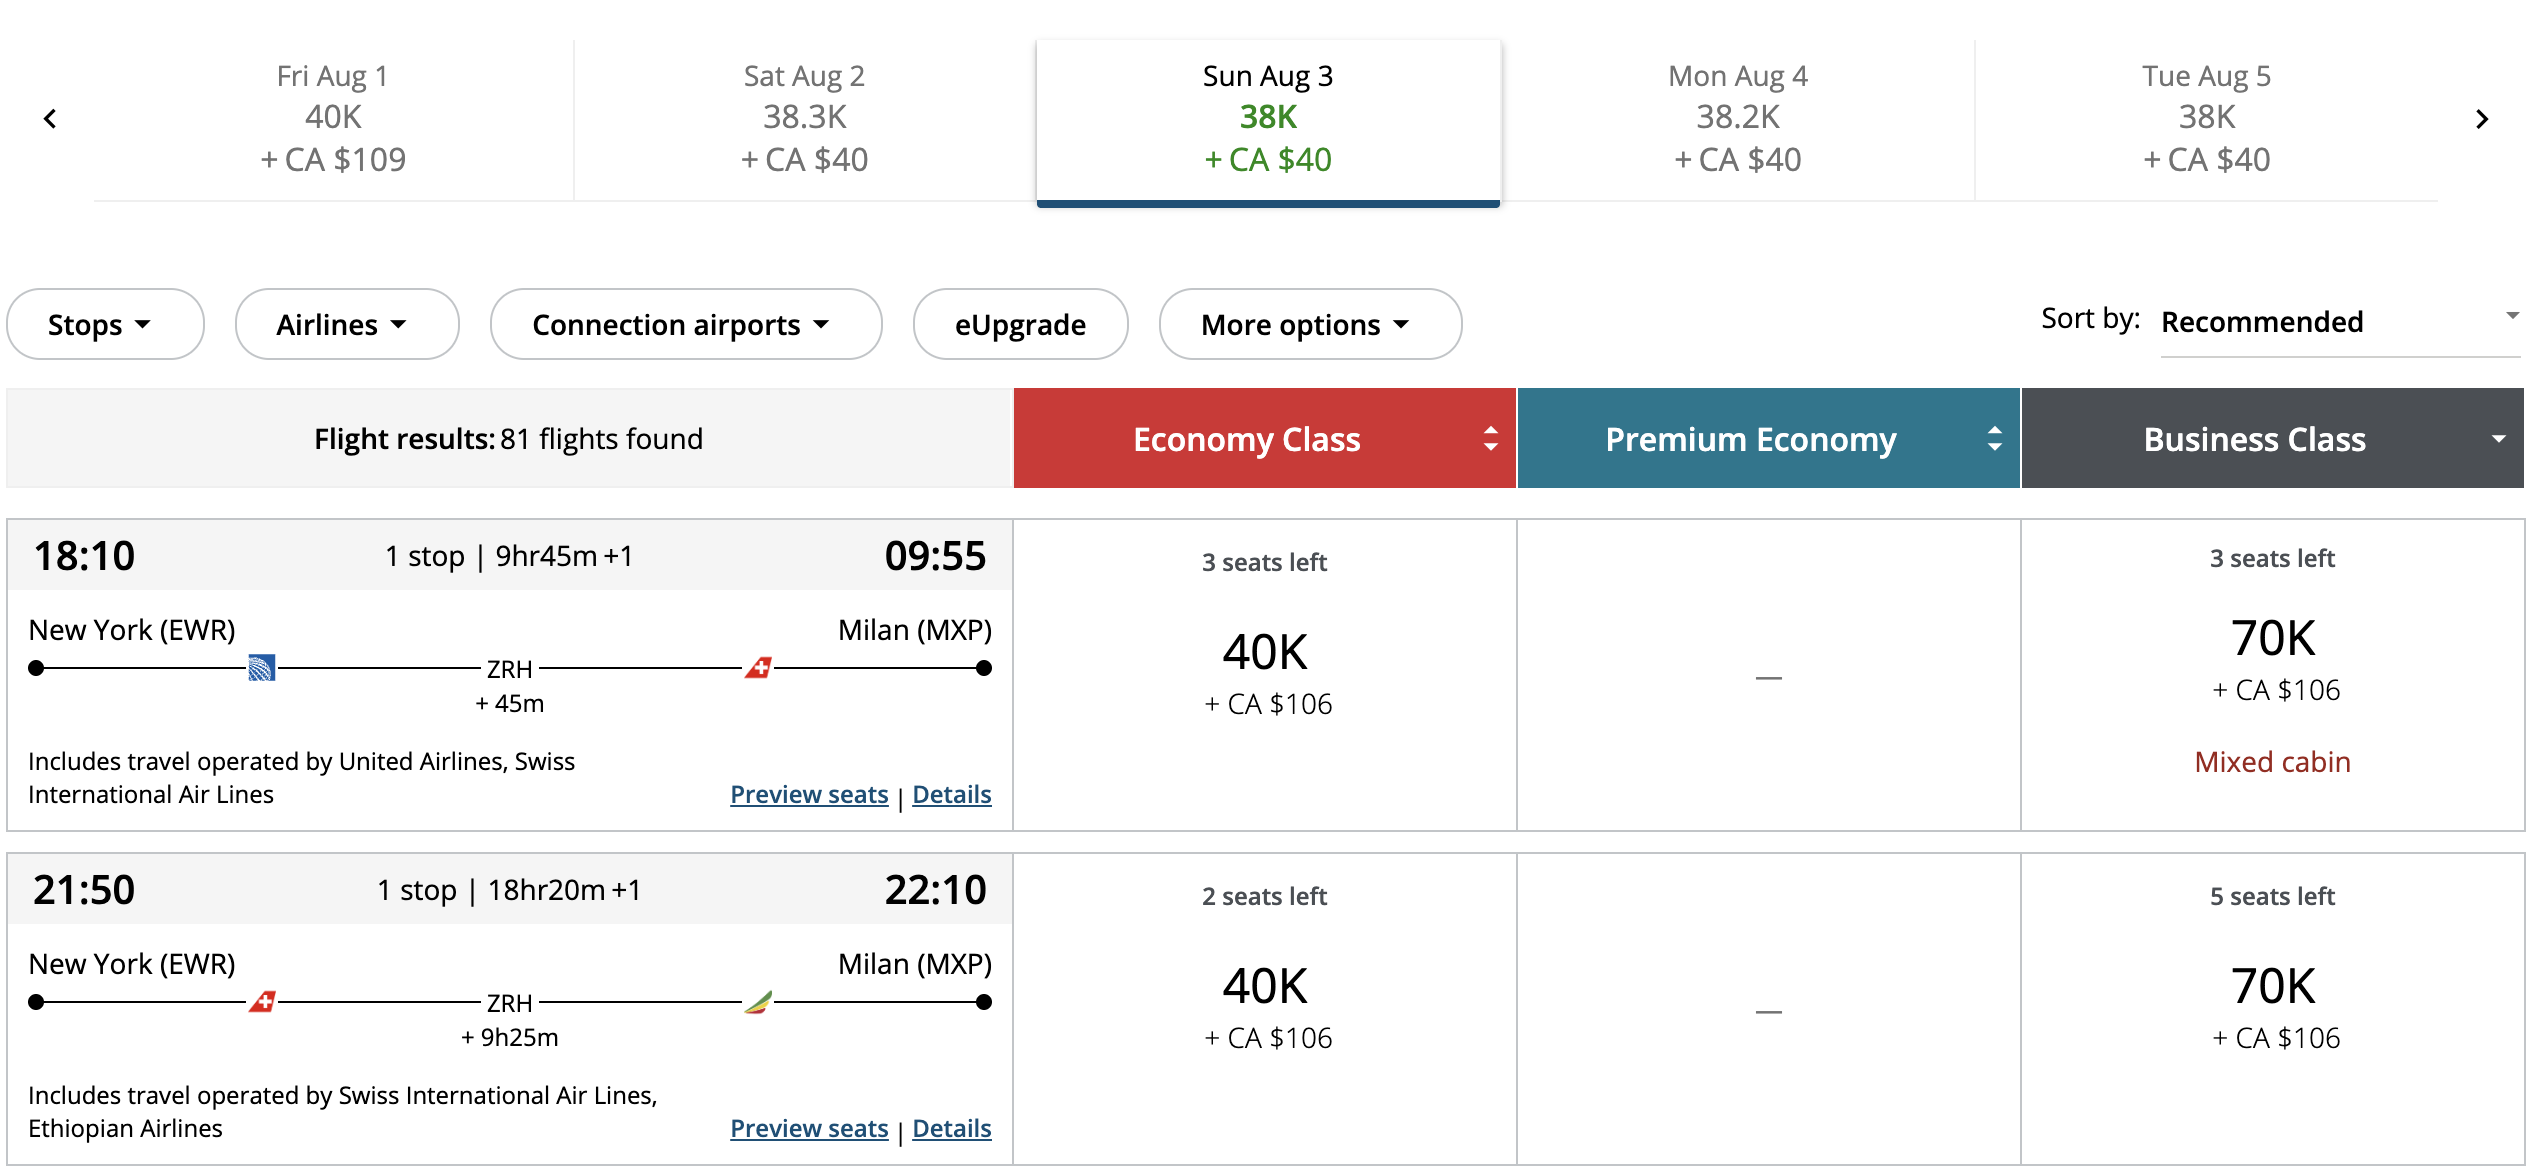Click United Airlines logo on first flight

(x=261, y=668)
